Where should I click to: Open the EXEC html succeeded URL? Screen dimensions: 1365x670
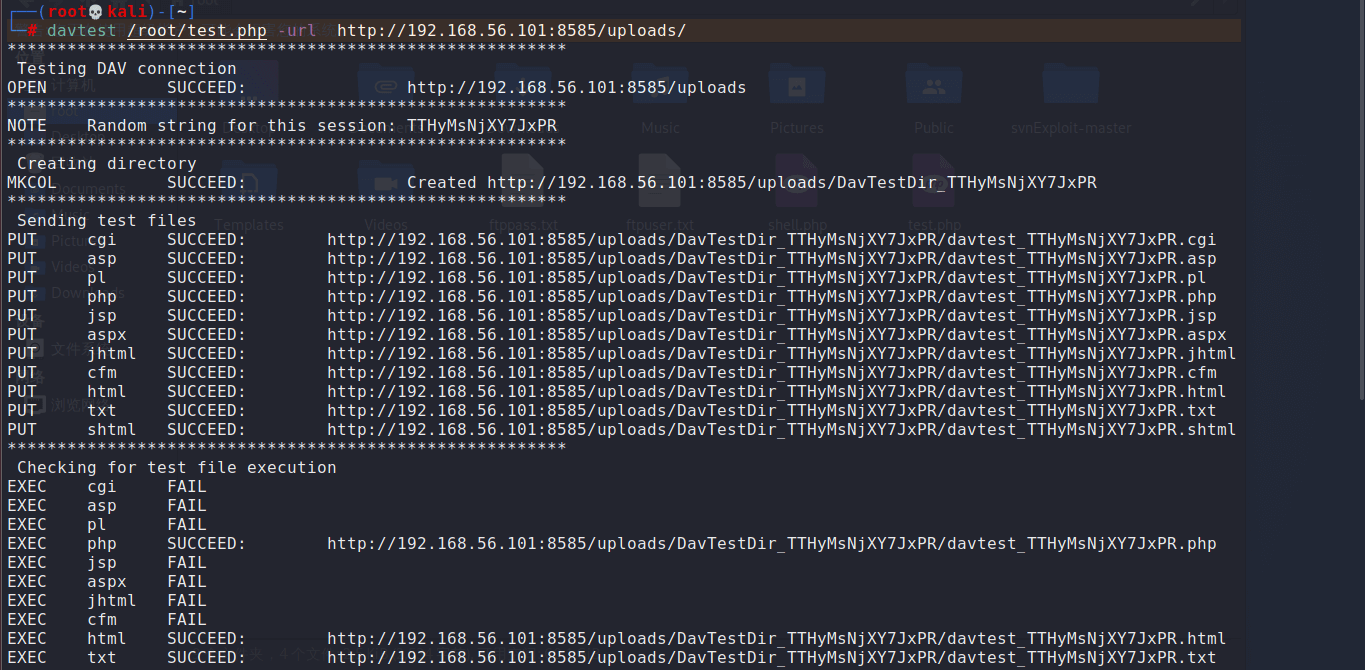[x=777, y=639]
